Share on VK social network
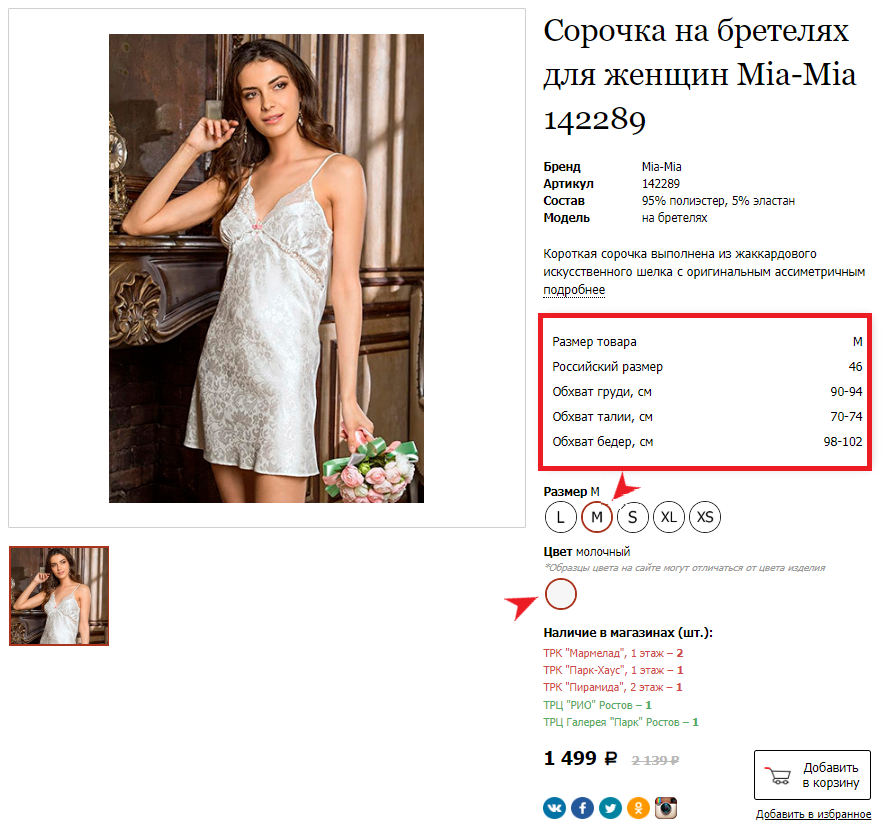 (555, 808)
